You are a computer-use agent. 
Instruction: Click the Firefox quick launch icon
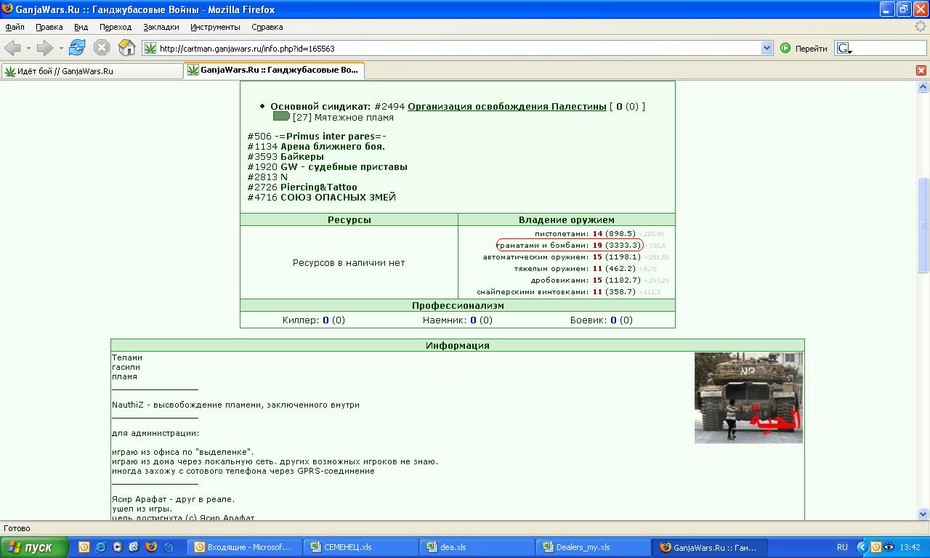[x=151, y=547]
